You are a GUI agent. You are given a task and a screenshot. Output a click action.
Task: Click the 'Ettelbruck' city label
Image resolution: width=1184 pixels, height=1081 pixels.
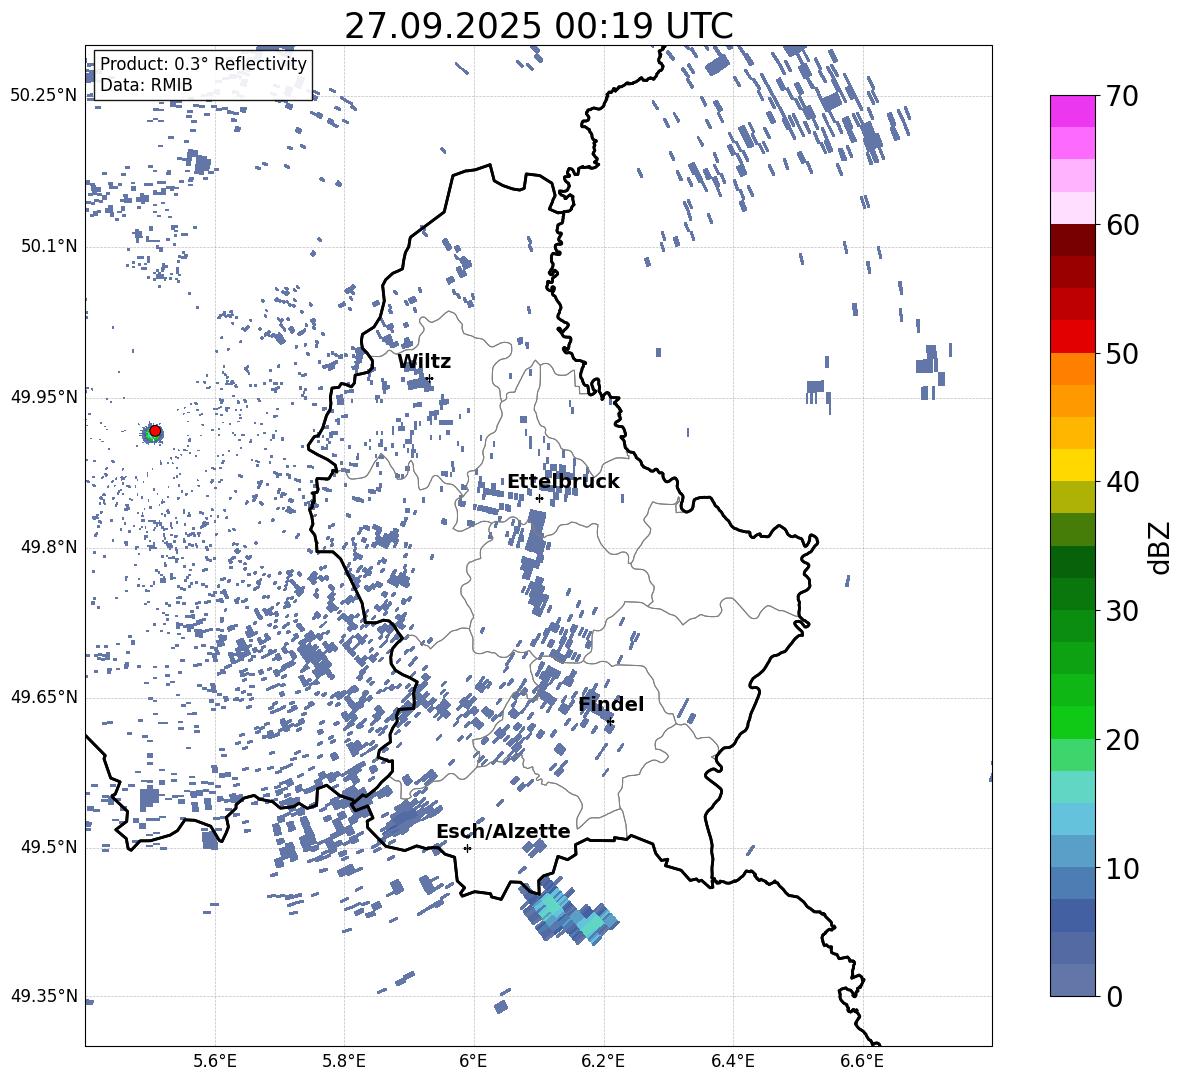point(563,482)
